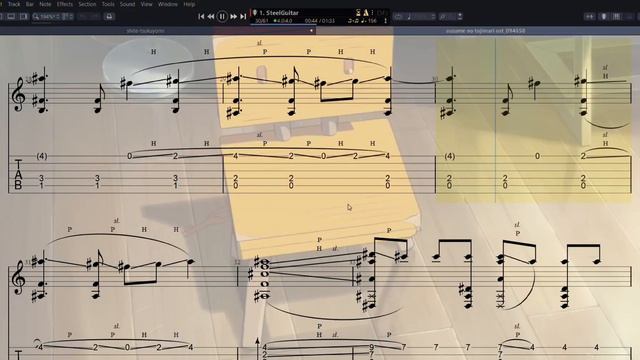Open the Effects menu

65,4
